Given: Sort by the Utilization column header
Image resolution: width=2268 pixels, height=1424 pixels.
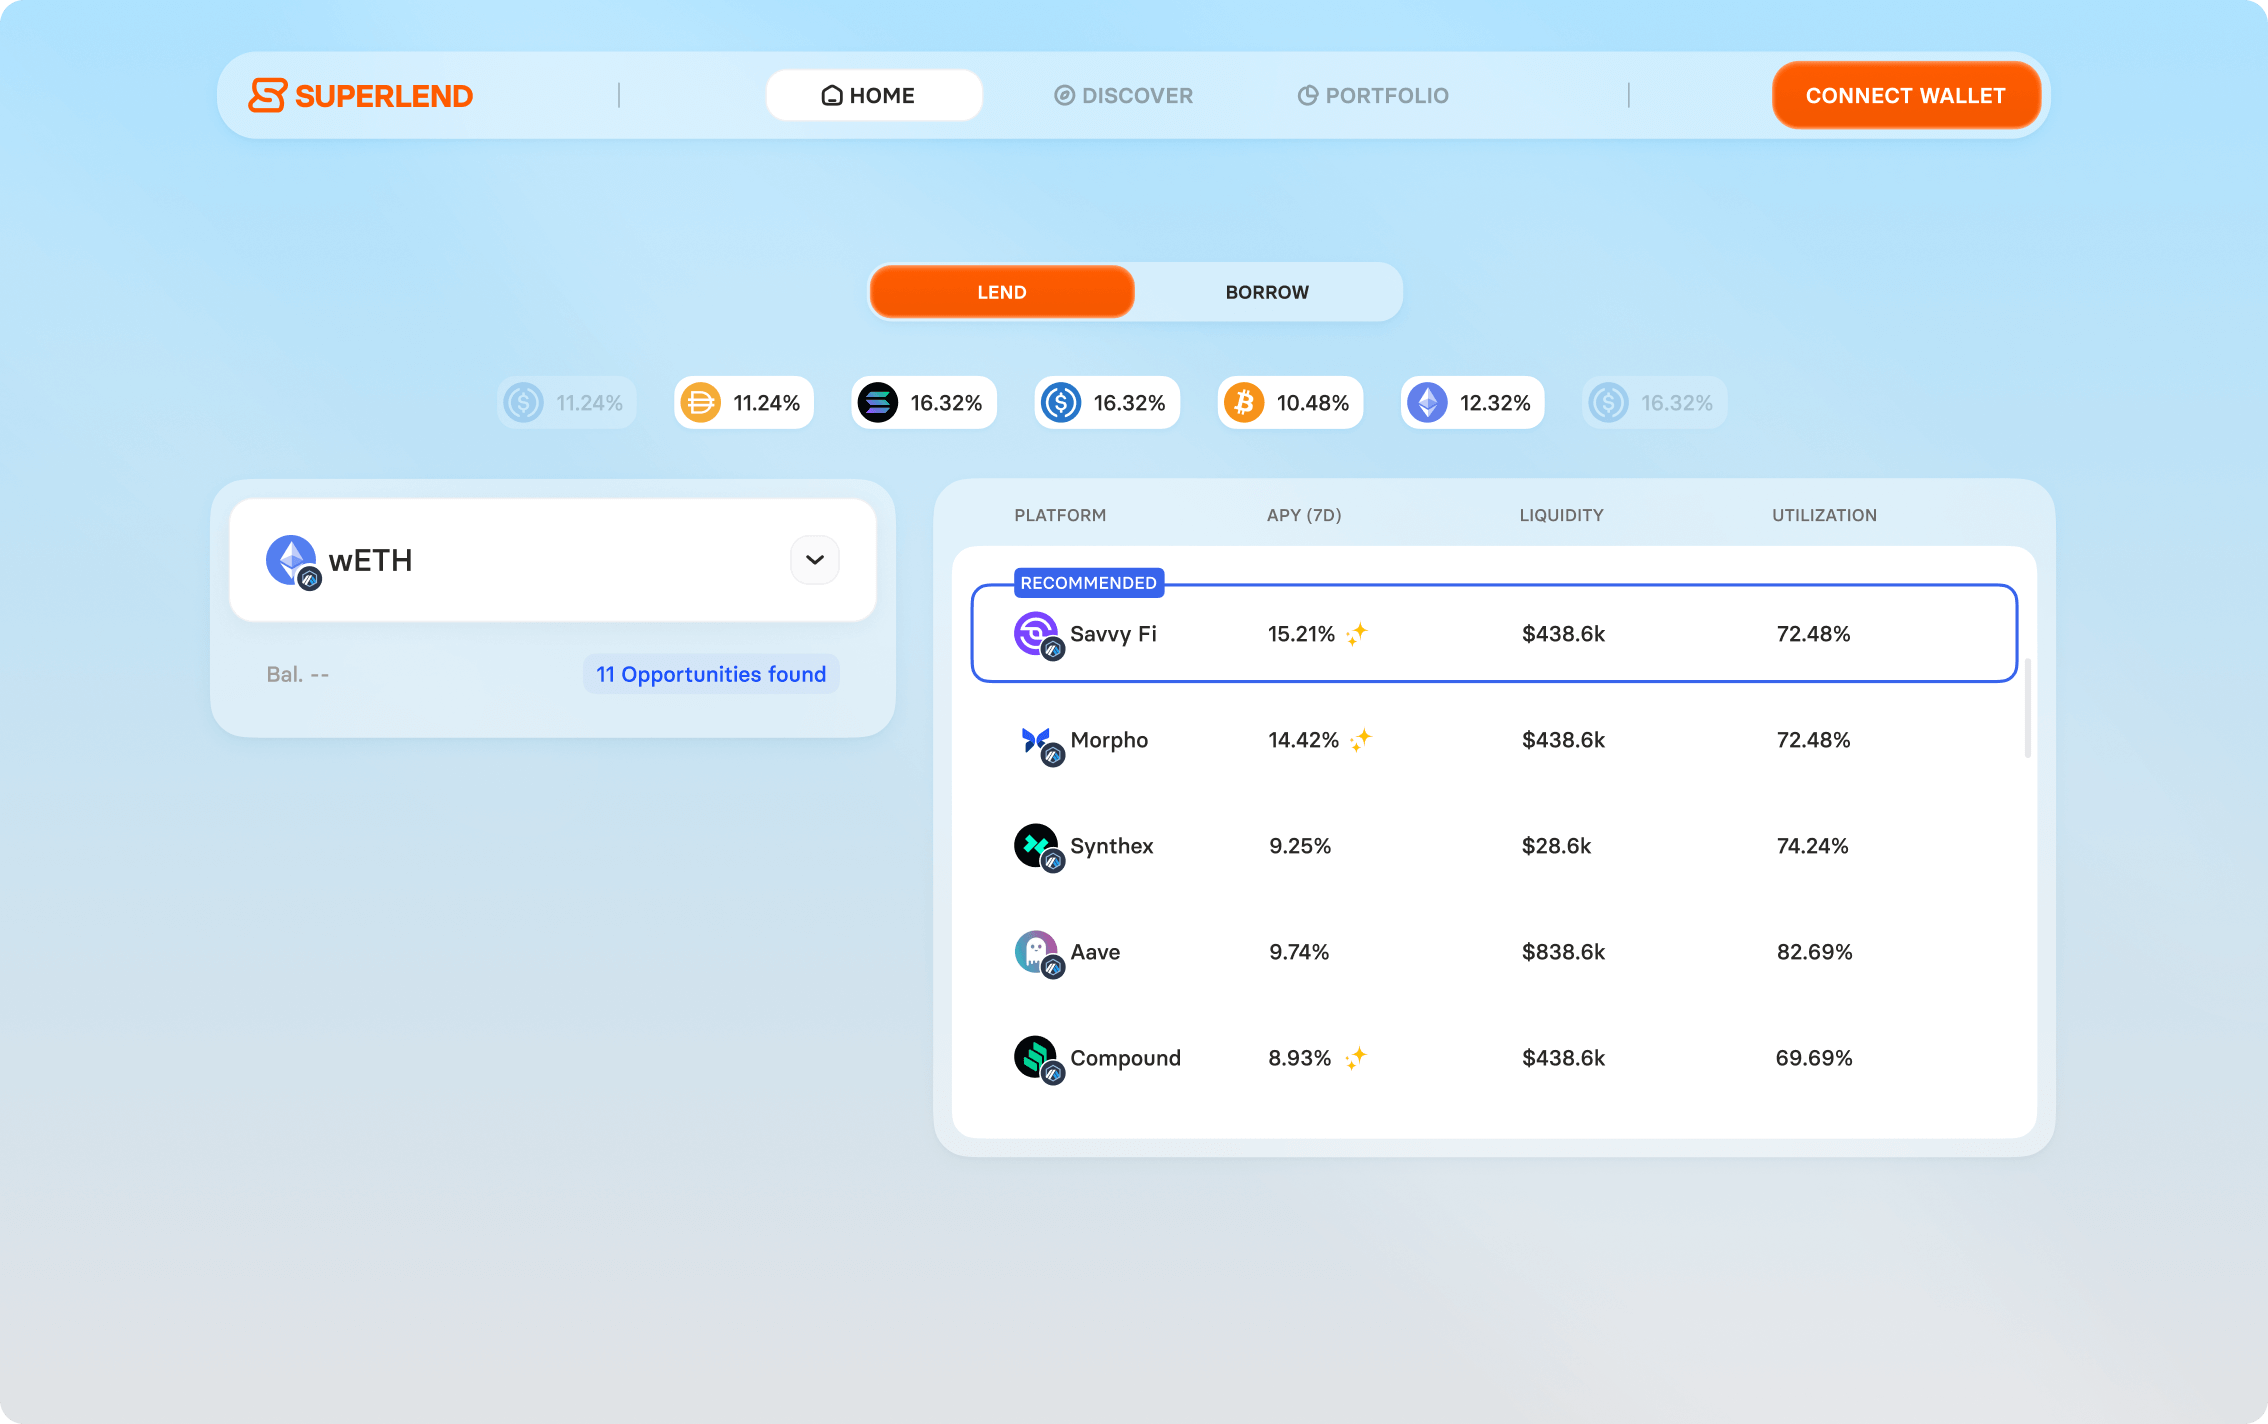Looking at the screenshot, I should tap(1824, 515).
